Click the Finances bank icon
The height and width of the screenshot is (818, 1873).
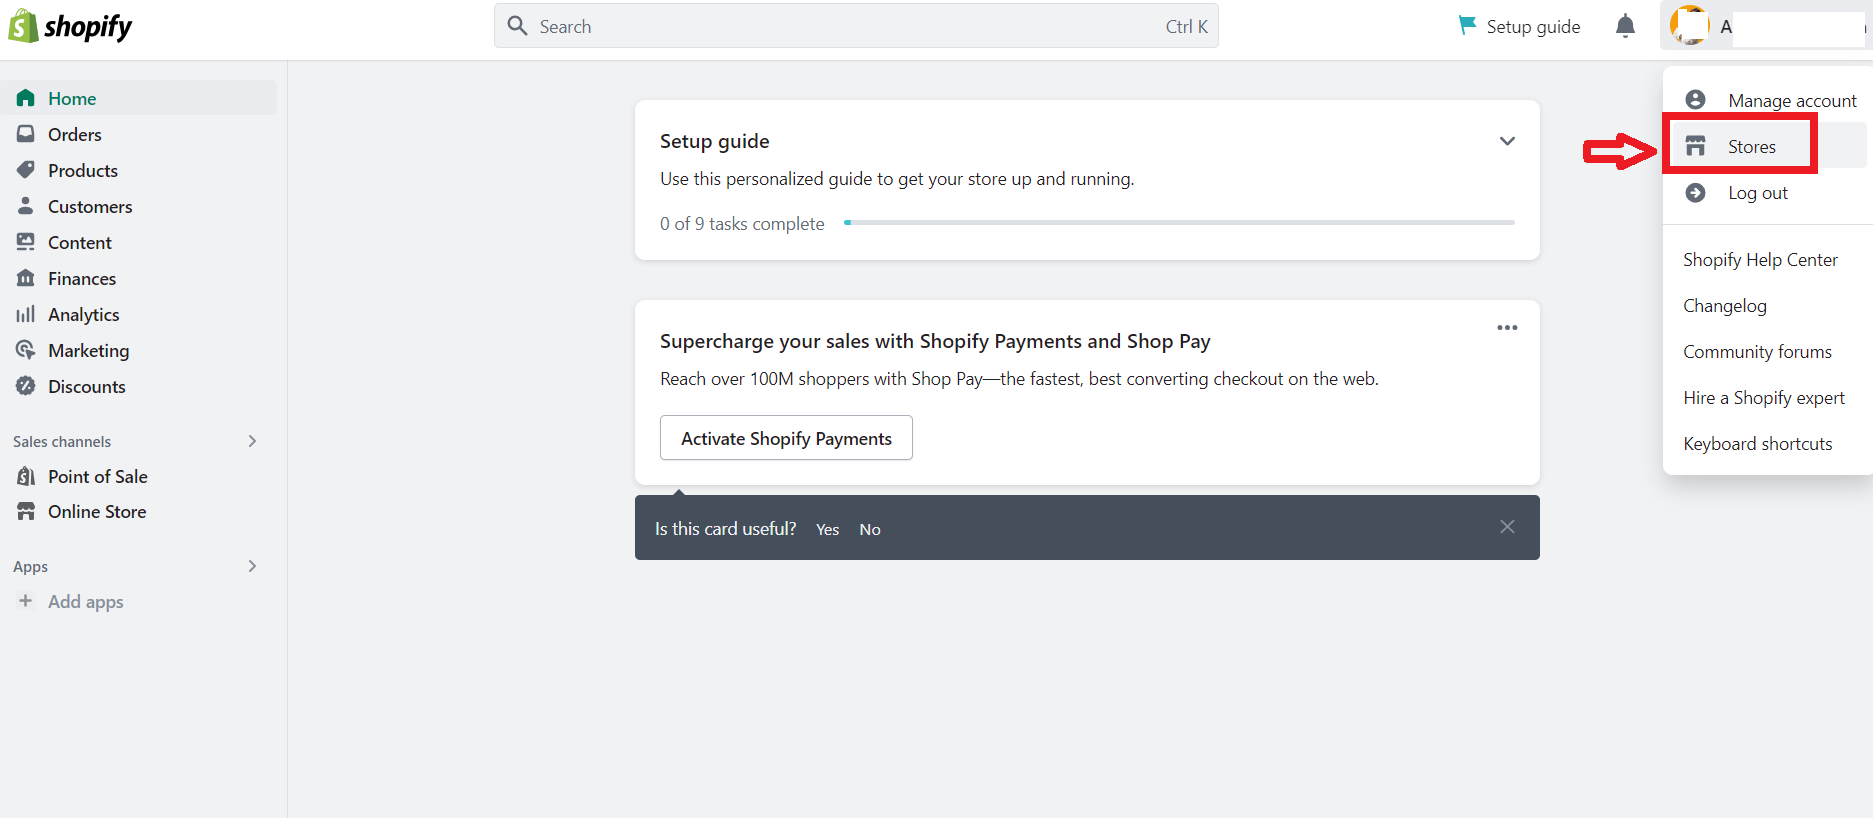point(26,278)
